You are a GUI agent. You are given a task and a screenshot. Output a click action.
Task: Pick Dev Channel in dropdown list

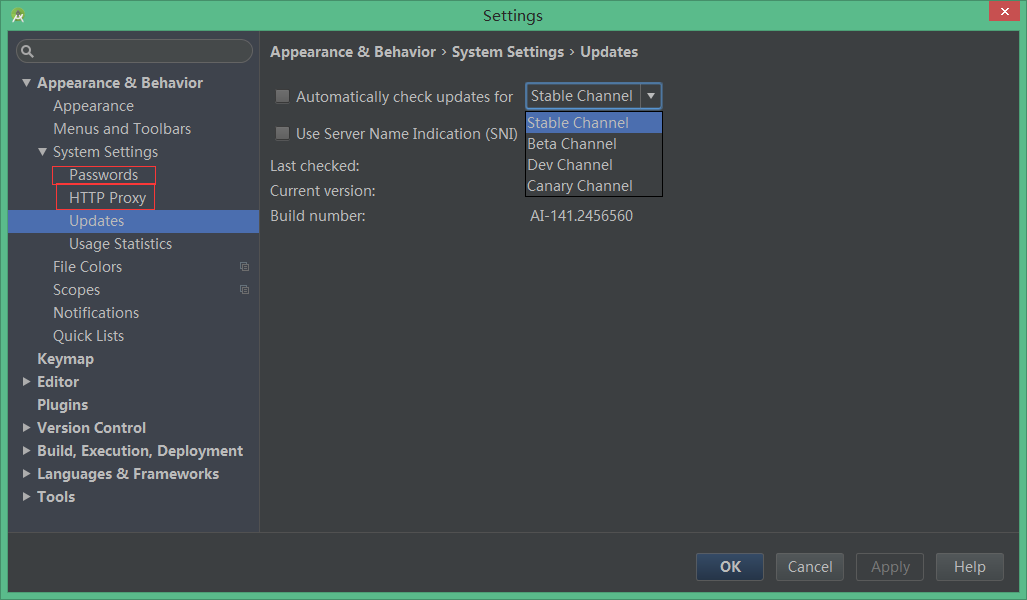point(570,165)
